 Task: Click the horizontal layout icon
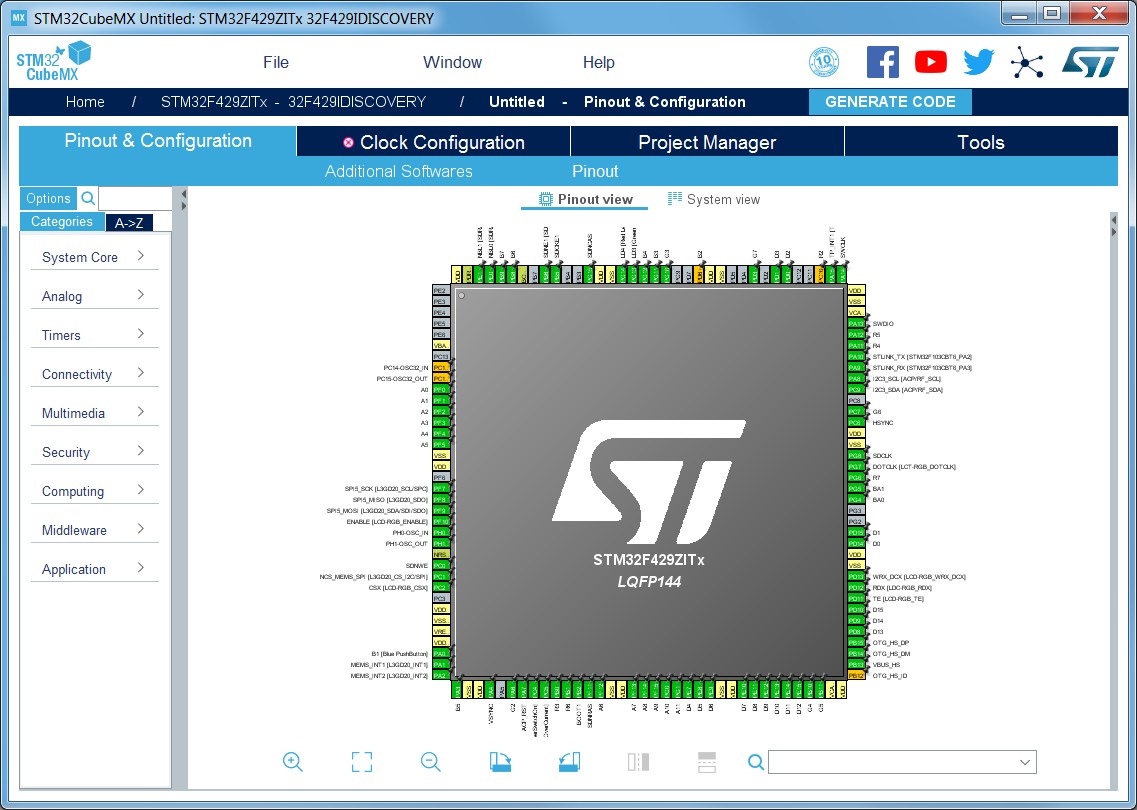click(x=707, y=761)
